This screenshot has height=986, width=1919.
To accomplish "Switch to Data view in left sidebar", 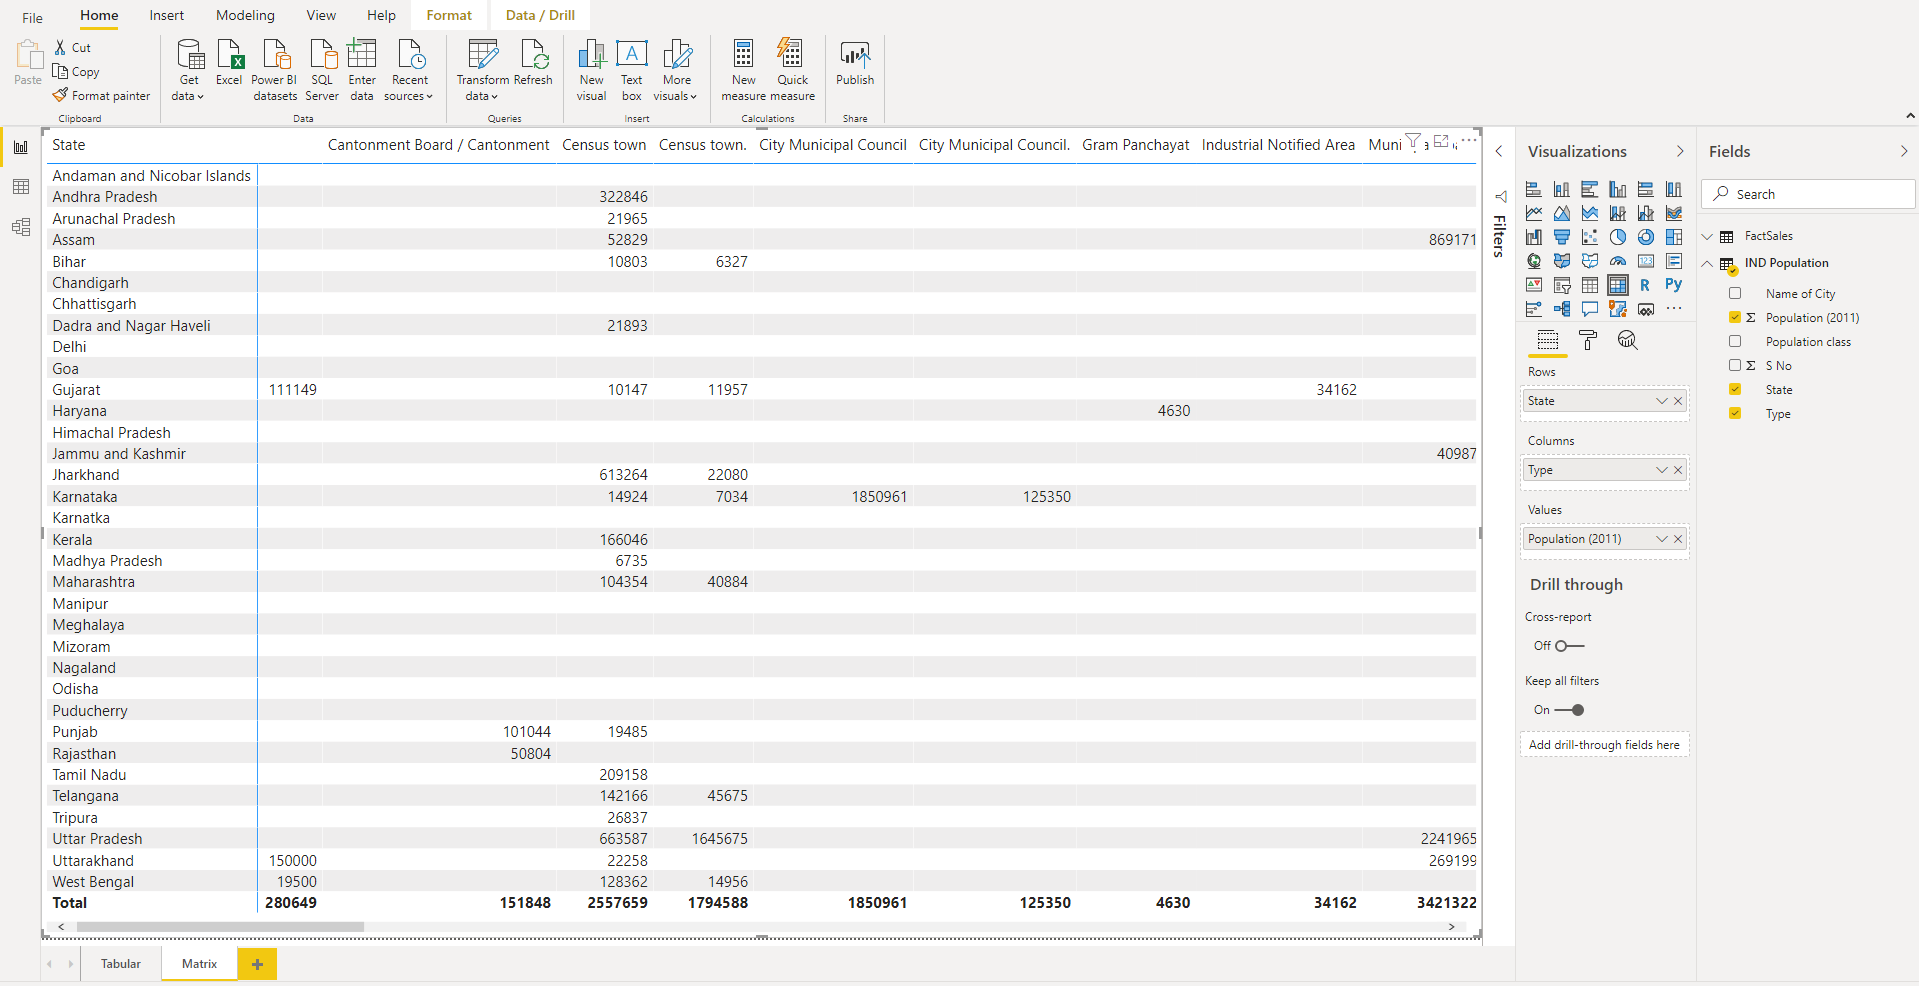I will click(x=20, y=187).
